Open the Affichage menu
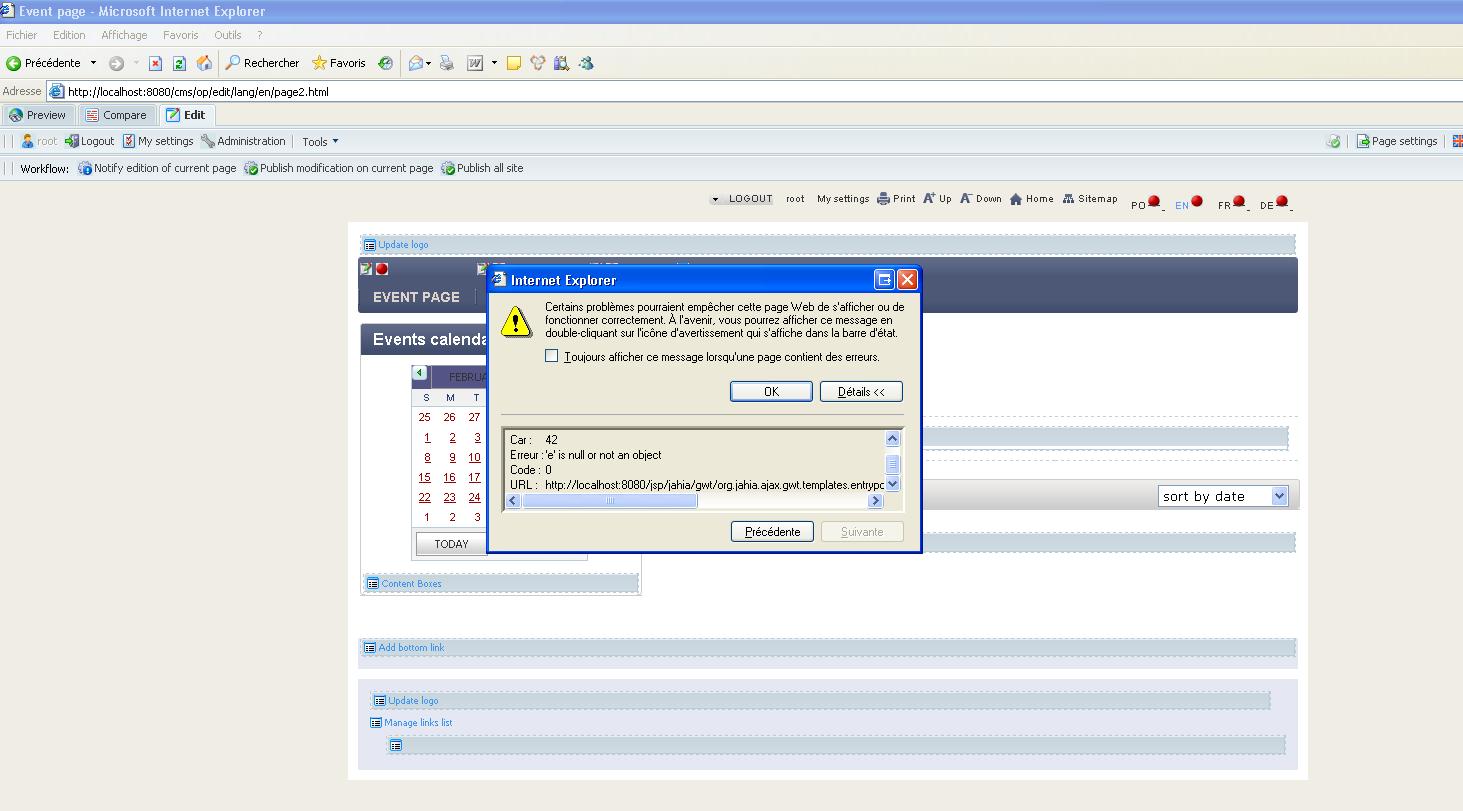The image size is (1463, 811). (124, 35)
